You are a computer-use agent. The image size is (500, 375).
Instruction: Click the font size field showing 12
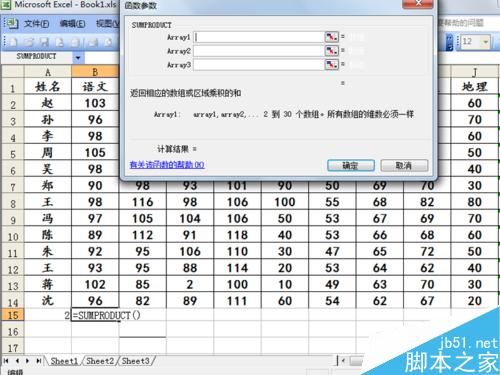[470, 42]
